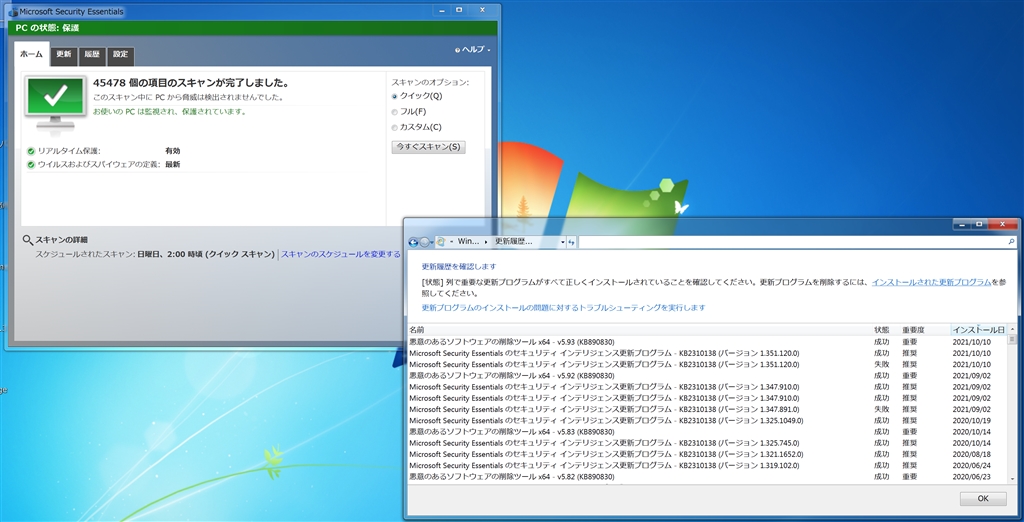Image resolution: width=1024 pixels, height=522 pixels.
Task: Click the Win... breadcrumb segment
Action: [x=468, y=242]
